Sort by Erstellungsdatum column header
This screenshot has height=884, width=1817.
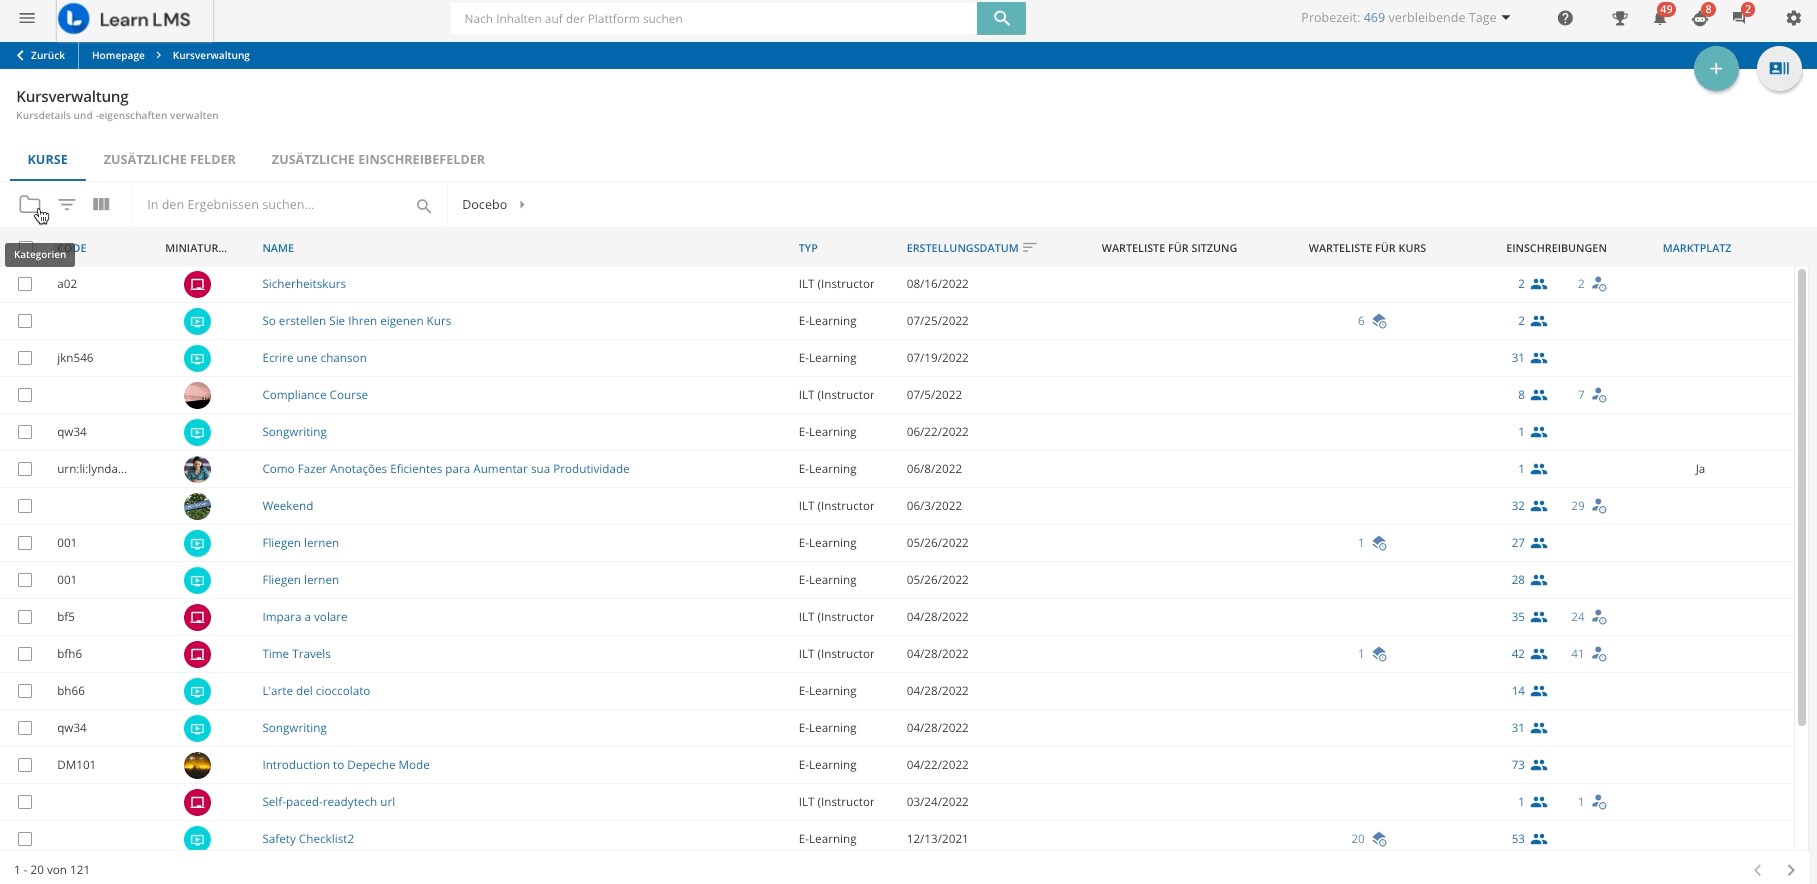coord(962,248)
